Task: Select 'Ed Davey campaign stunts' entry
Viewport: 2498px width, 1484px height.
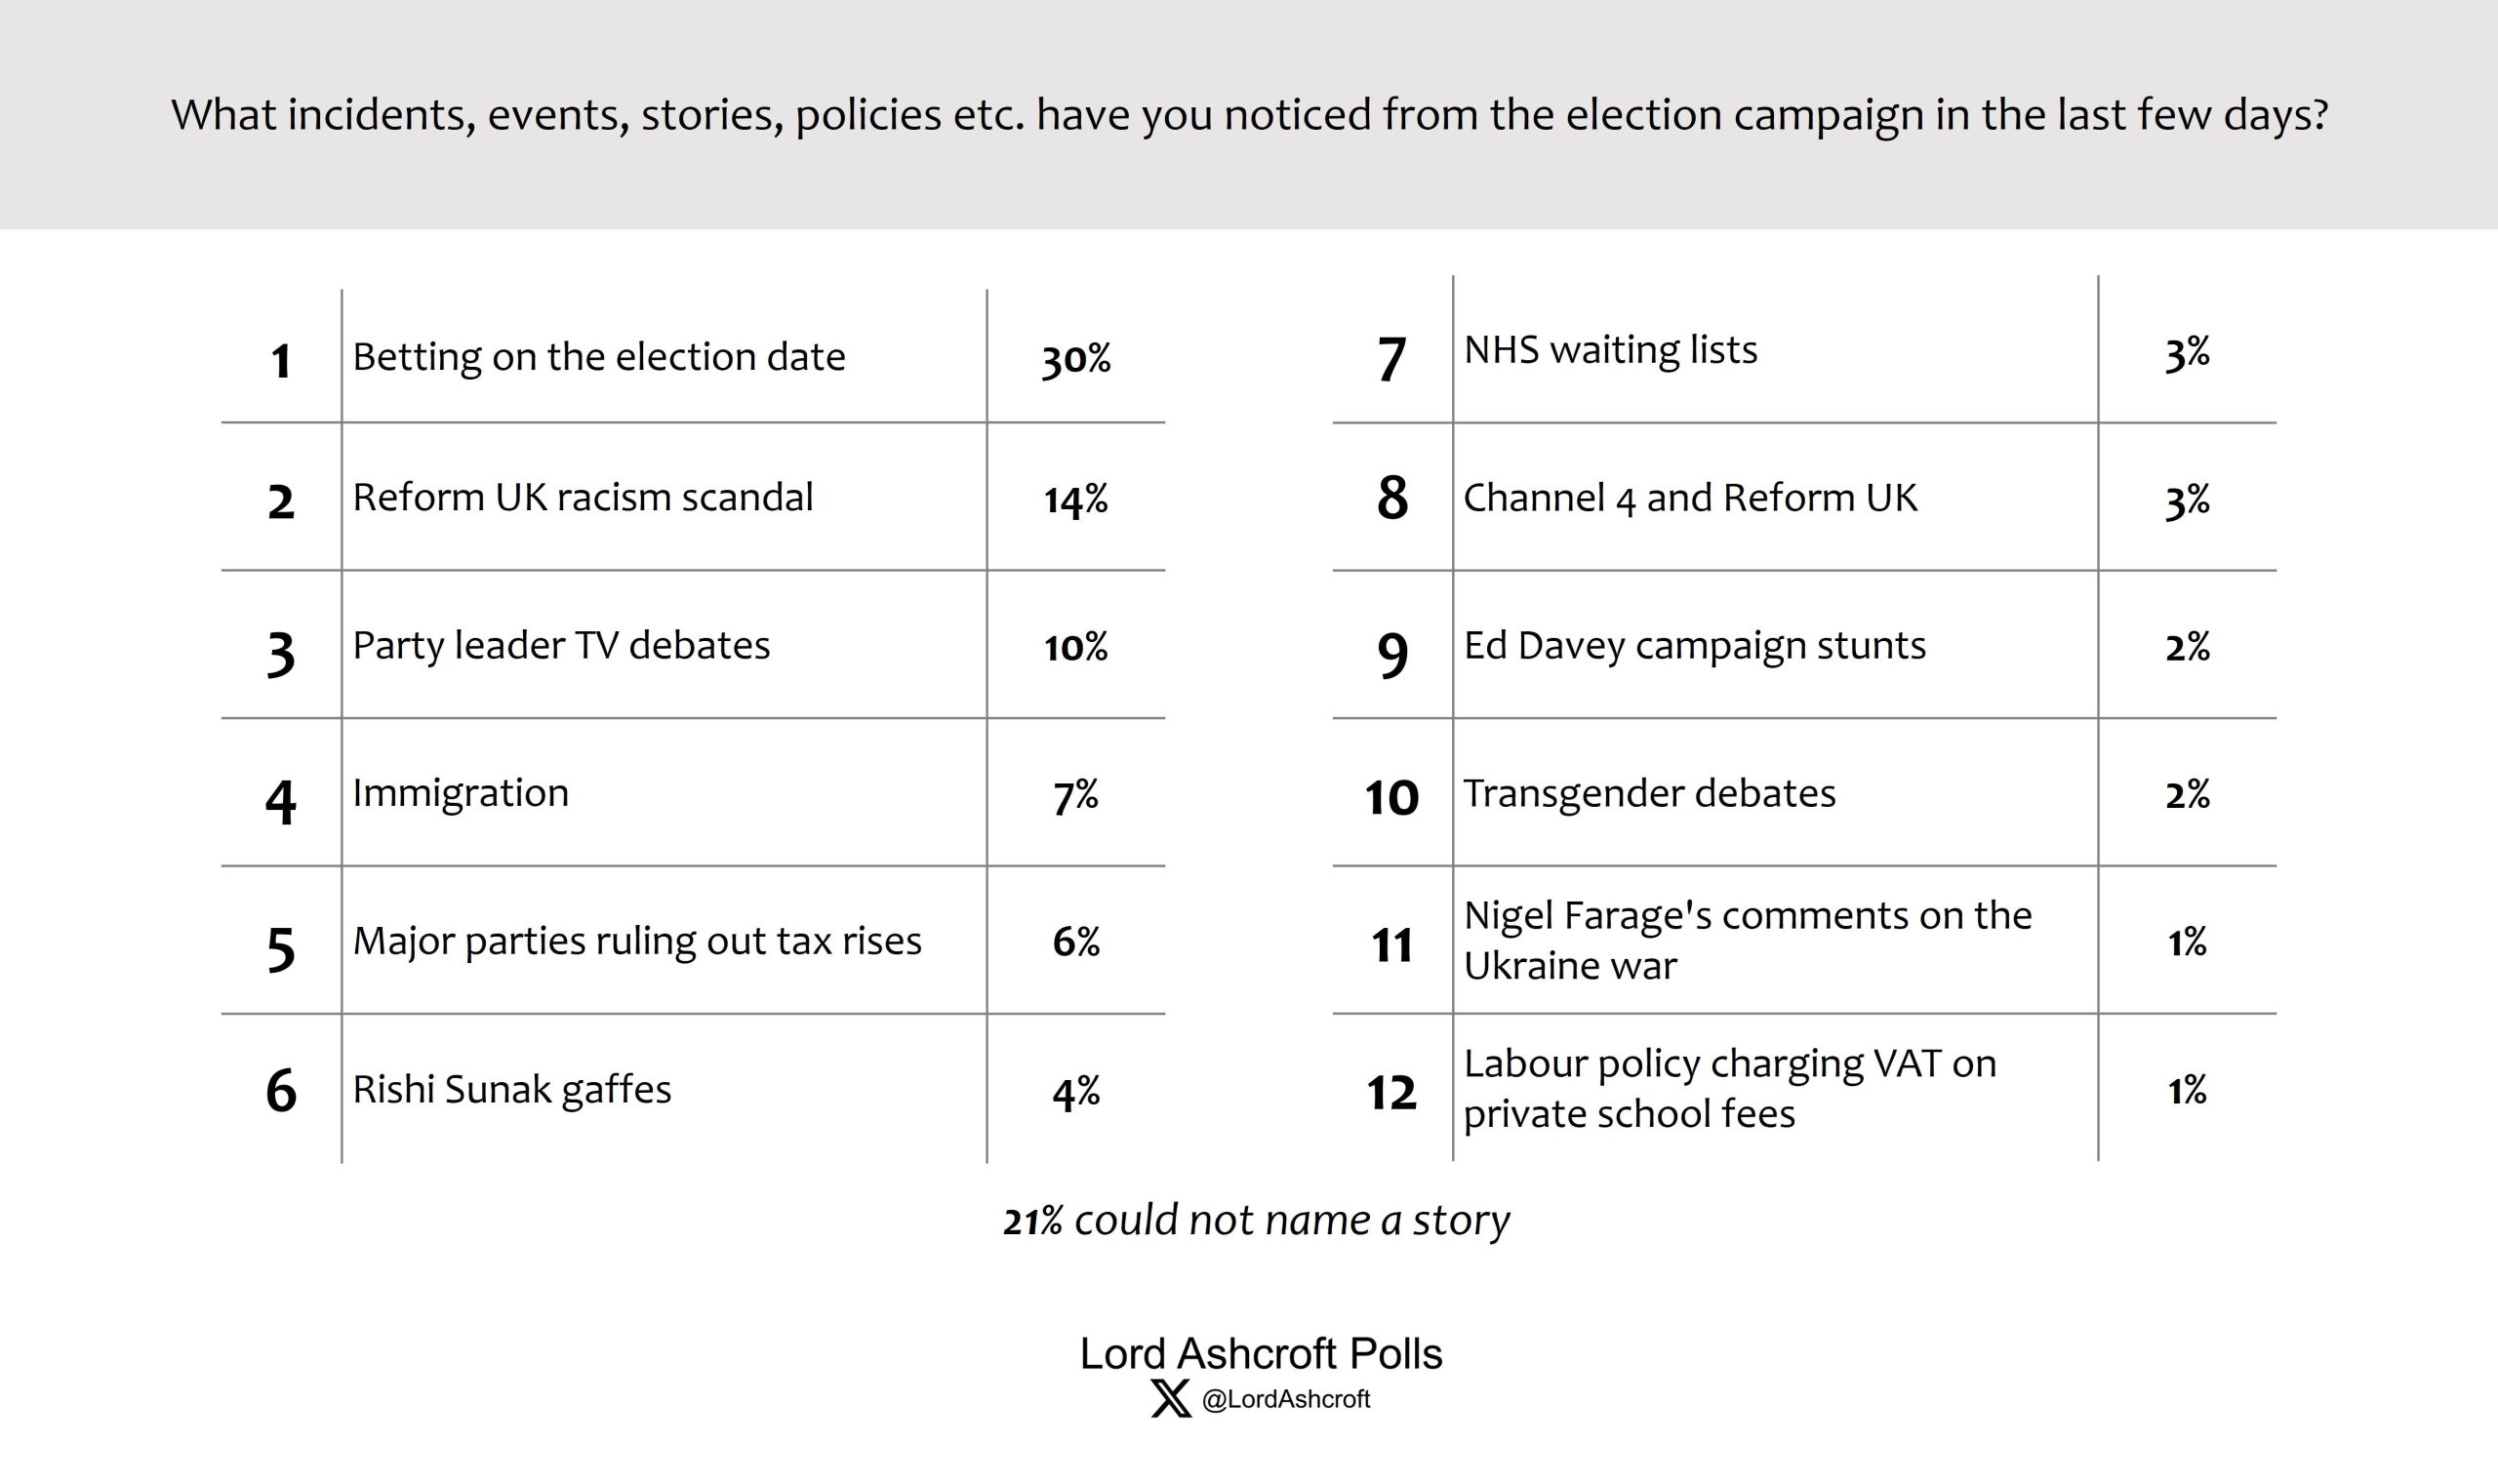Action: pos(1694,646)
